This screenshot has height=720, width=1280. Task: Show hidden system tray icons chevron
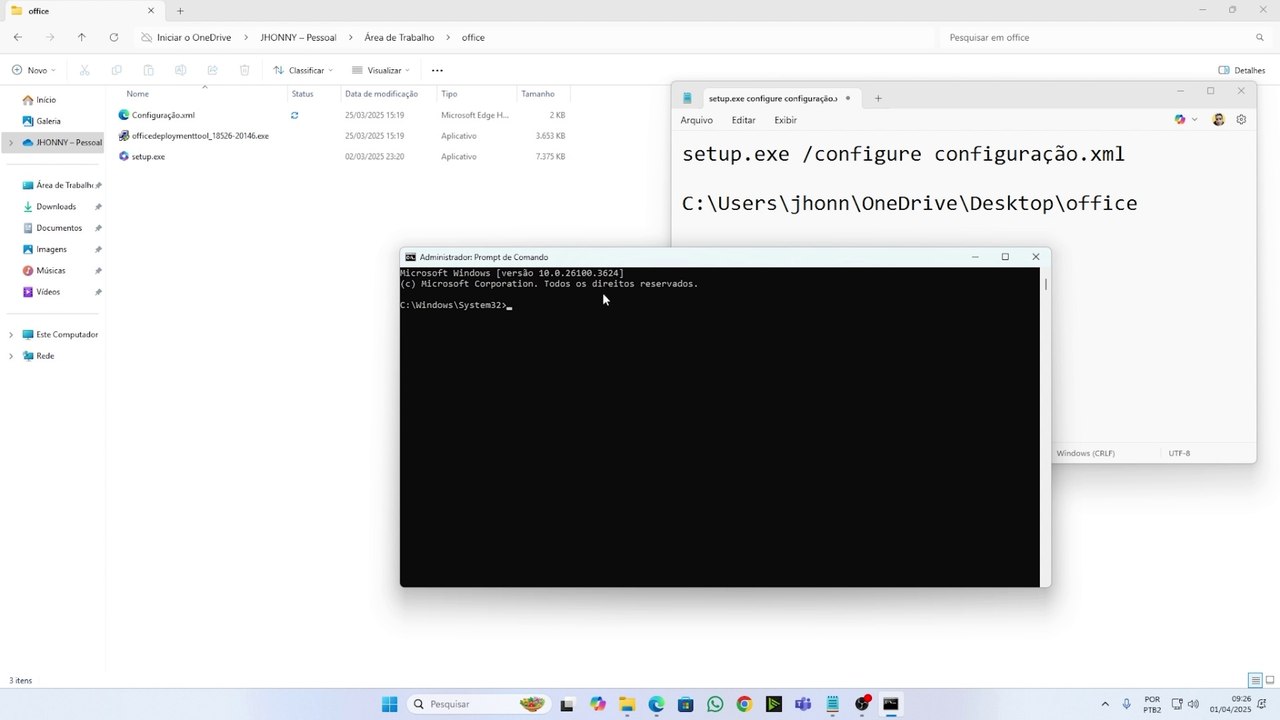pos(1105,704)
